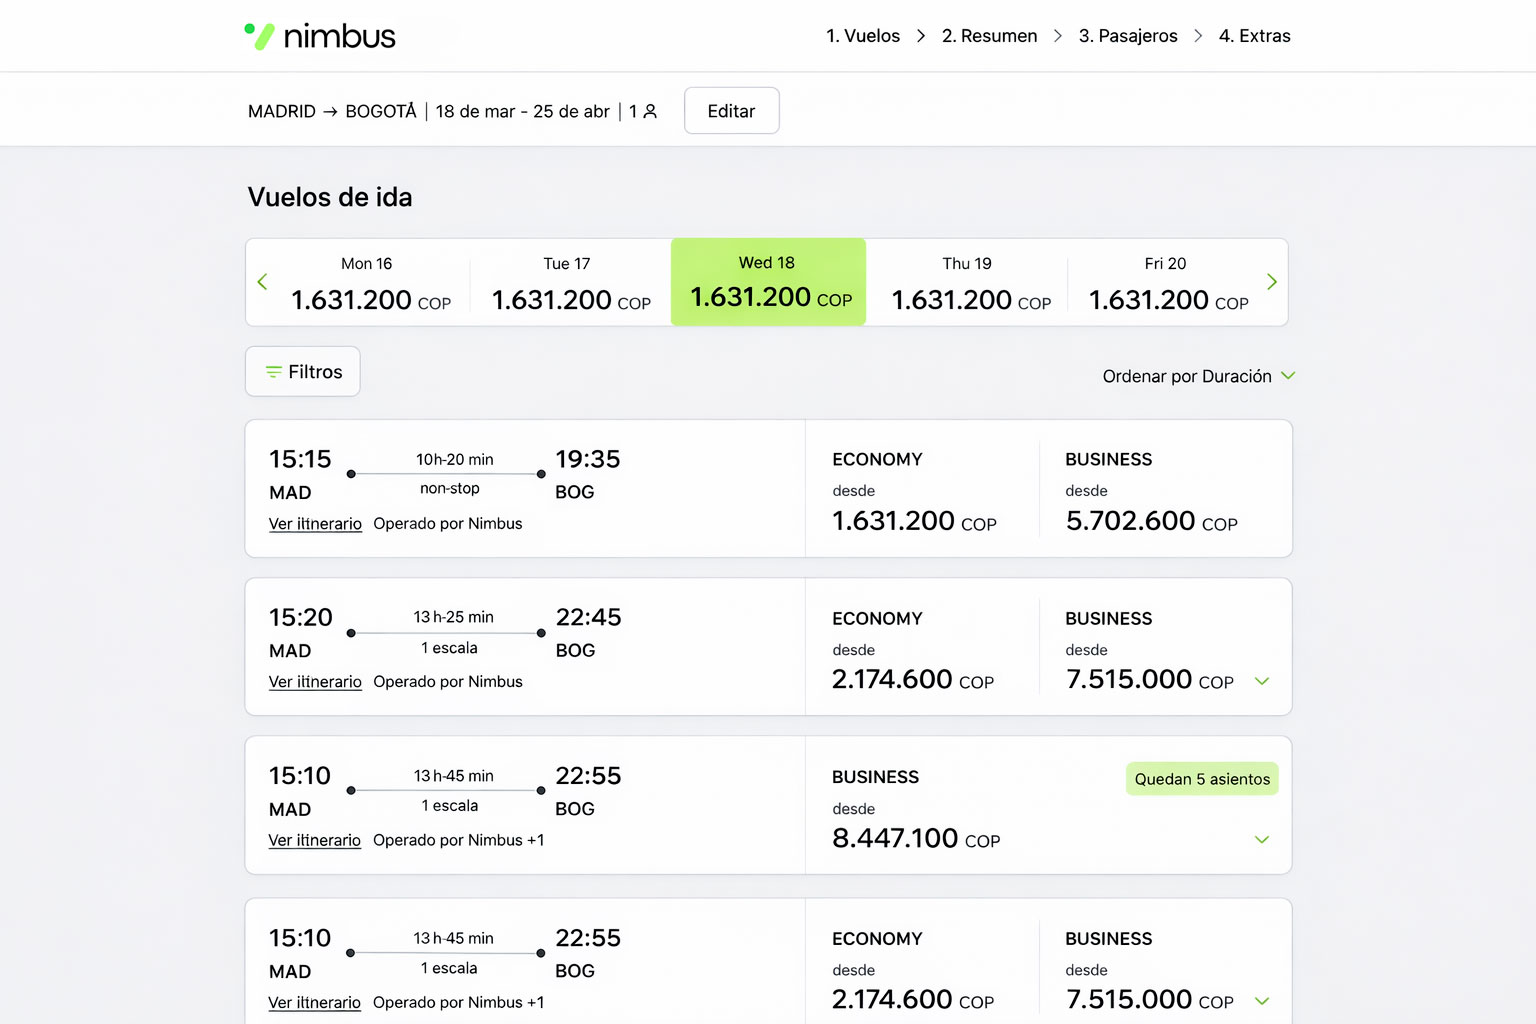
Task: Go to step 2. Resumen
Action: (x=989, y=36)
